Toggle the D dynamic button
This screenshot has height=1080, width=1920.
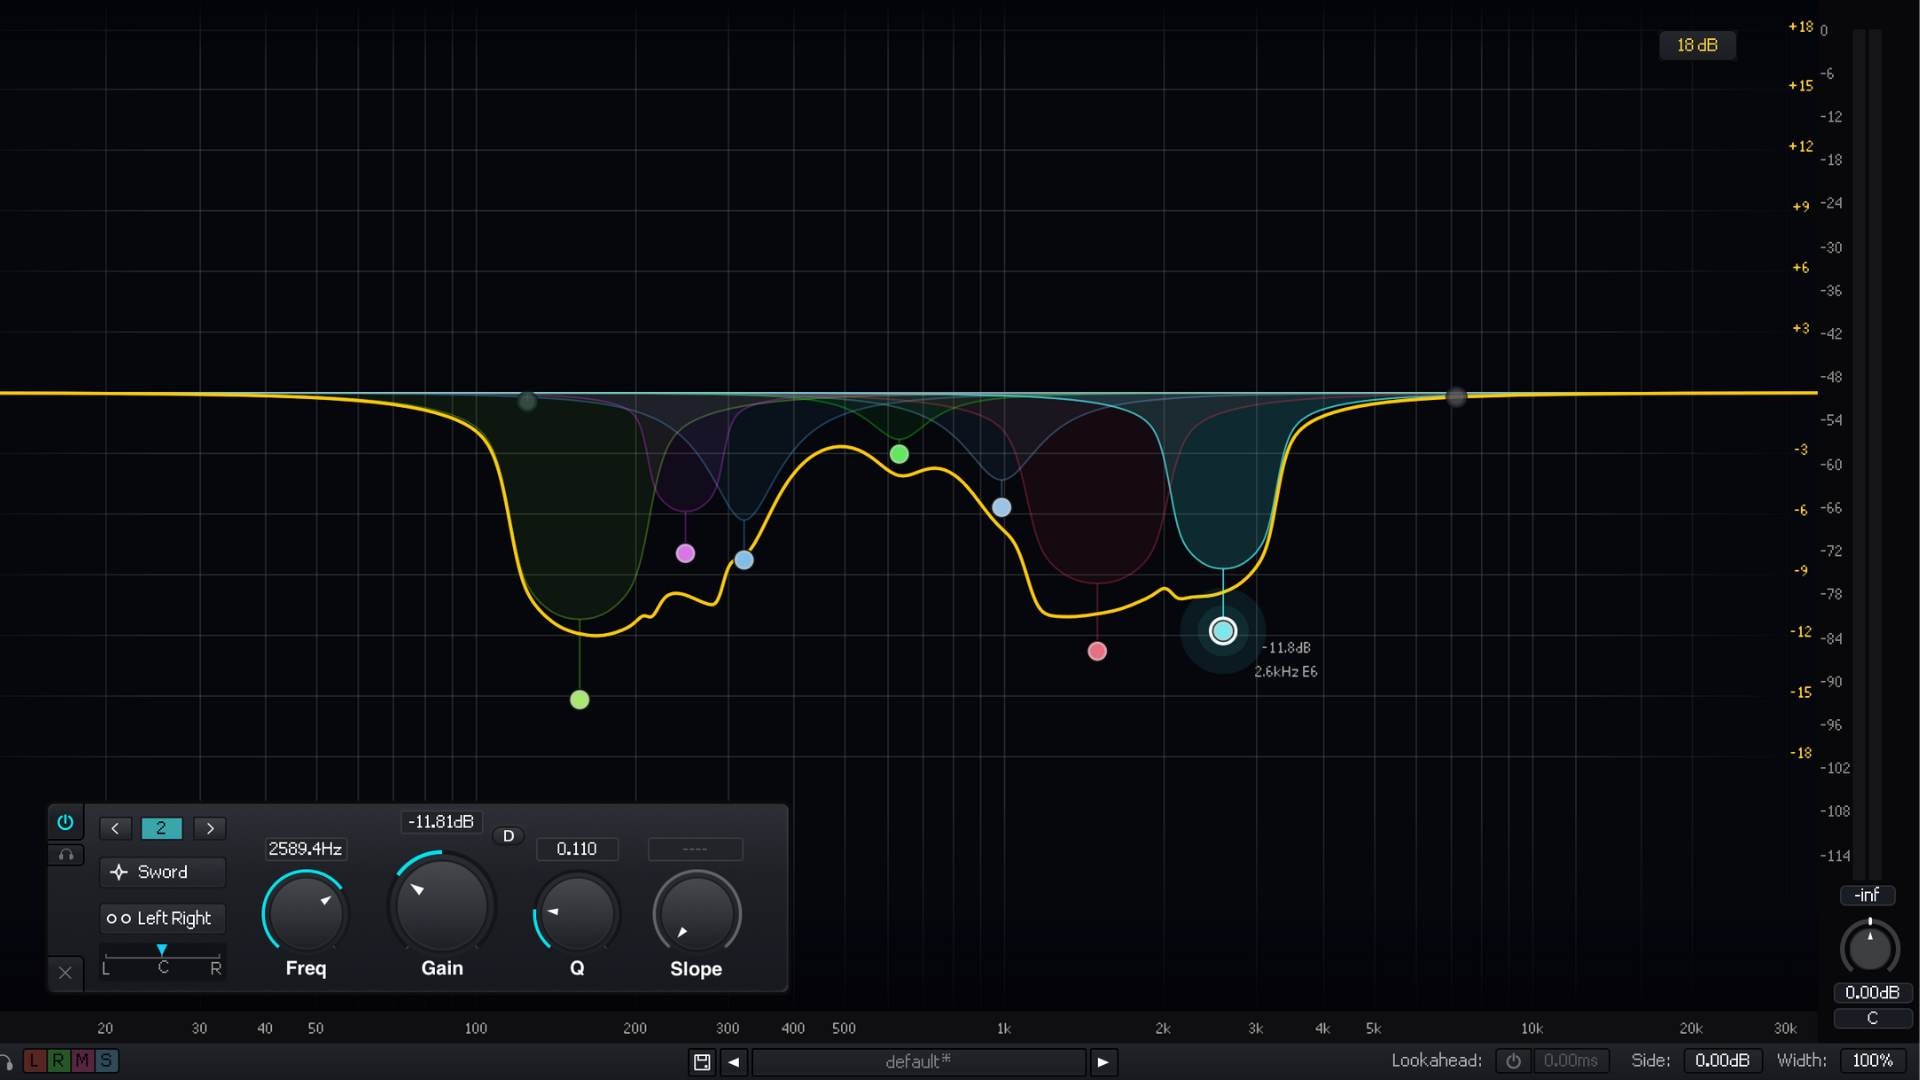pyautogui.click(x=508, y=836)
